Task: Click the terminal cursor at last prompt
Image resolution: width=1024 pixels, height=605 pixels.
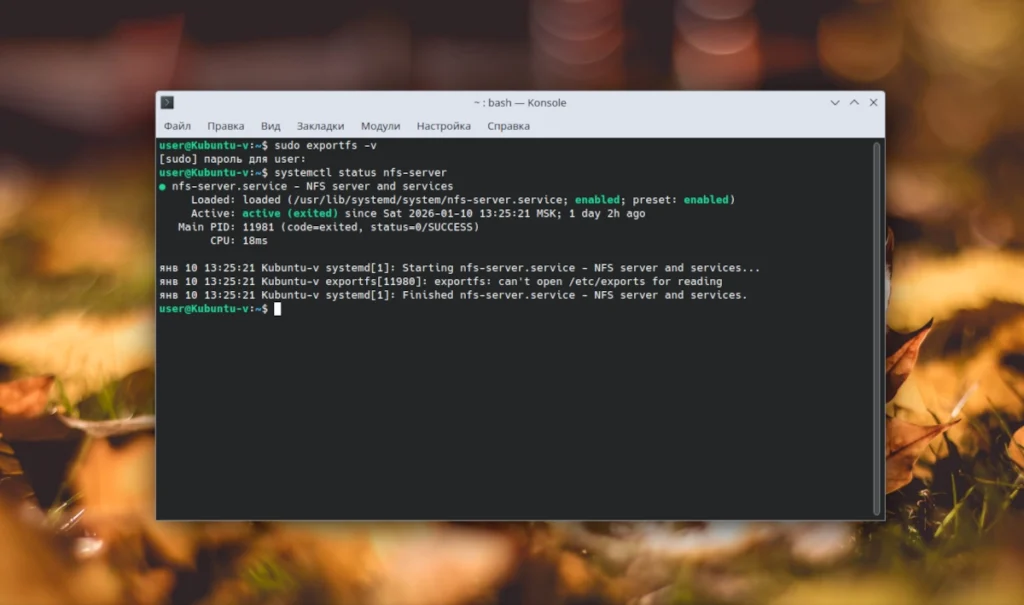Action: [x=278, y=309]
